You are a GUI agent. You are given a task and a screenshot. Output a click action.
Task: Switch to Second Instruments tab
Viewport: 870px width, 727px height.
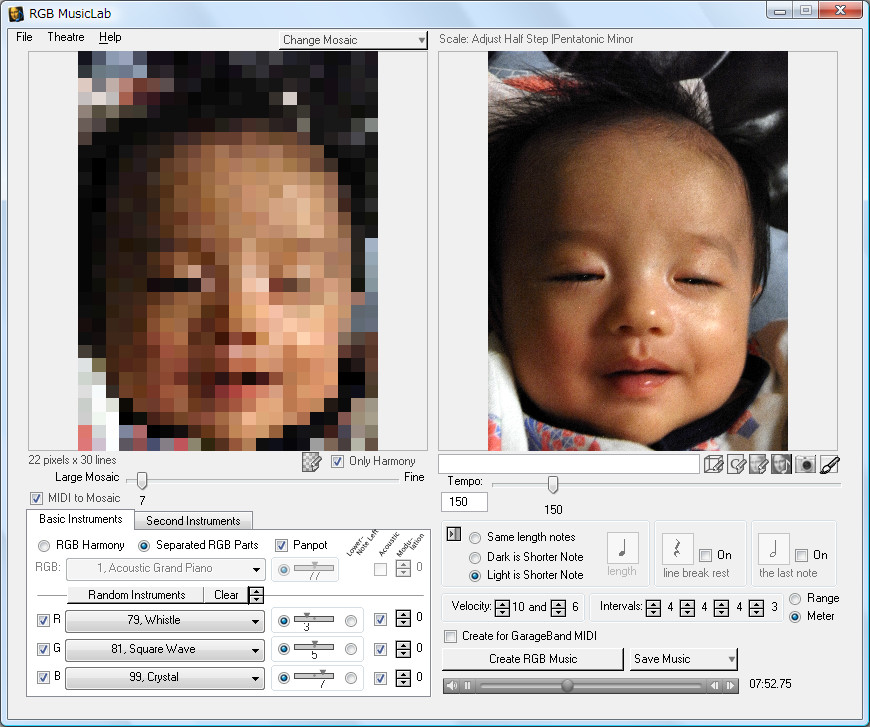click(193, 521)
